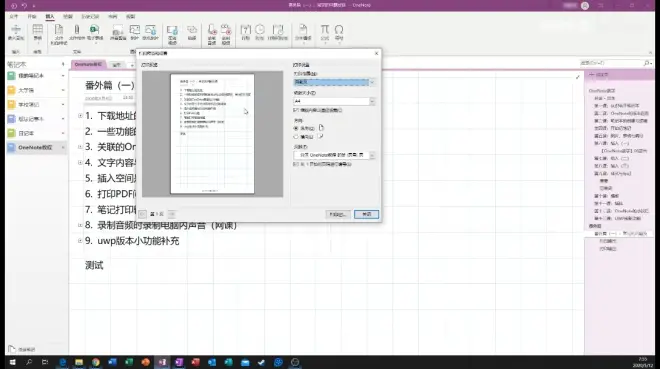
Task: Toggle the scale content to paper width checkbox
Action: tap(296, 110)
